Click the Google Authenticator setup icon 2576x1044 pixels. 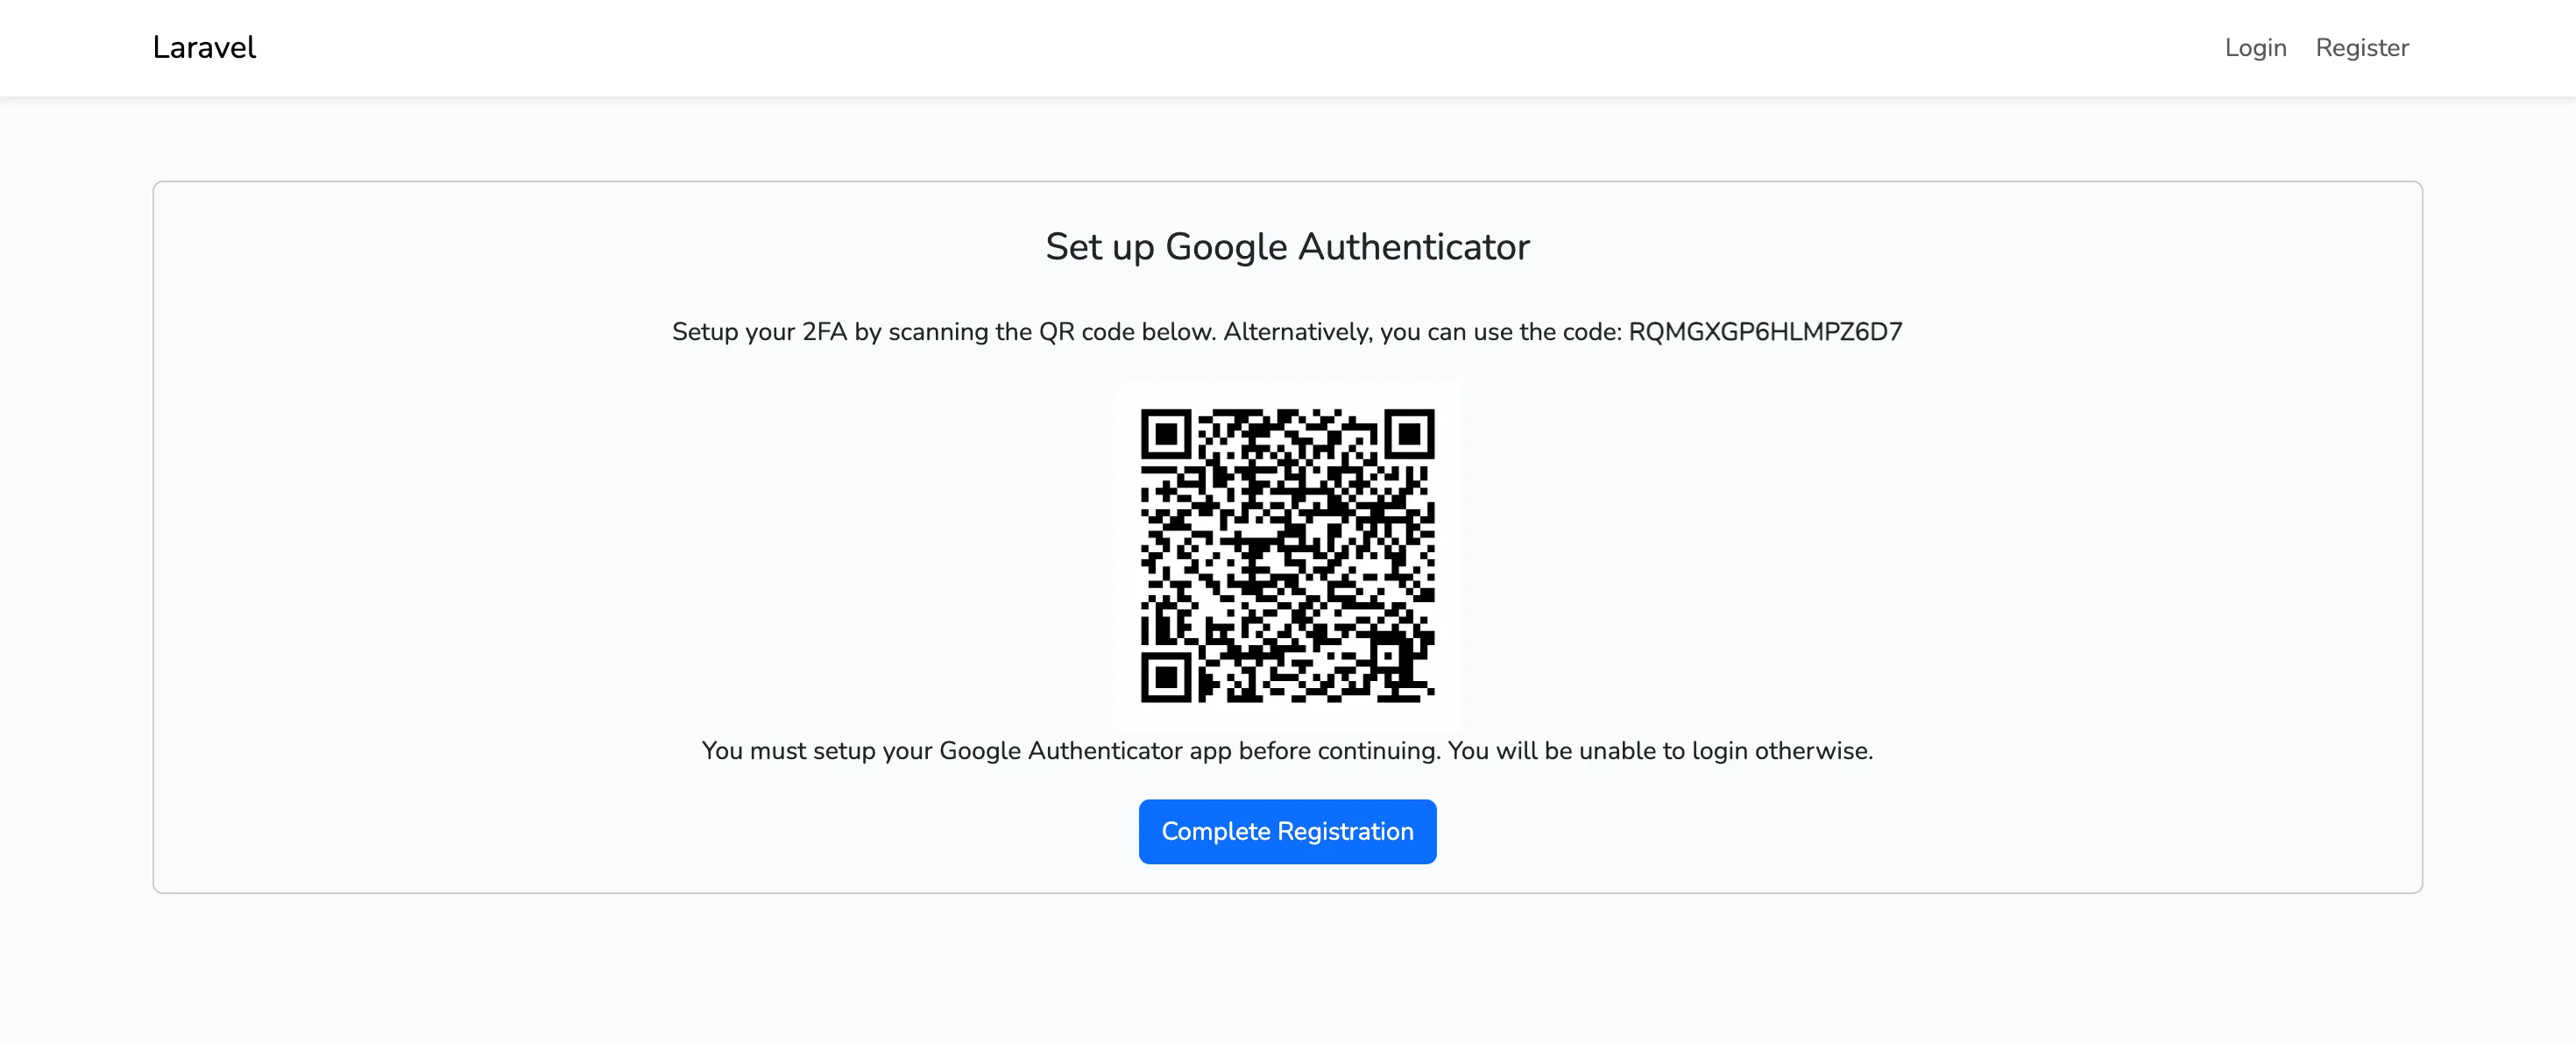click(x=1286, y=552)
